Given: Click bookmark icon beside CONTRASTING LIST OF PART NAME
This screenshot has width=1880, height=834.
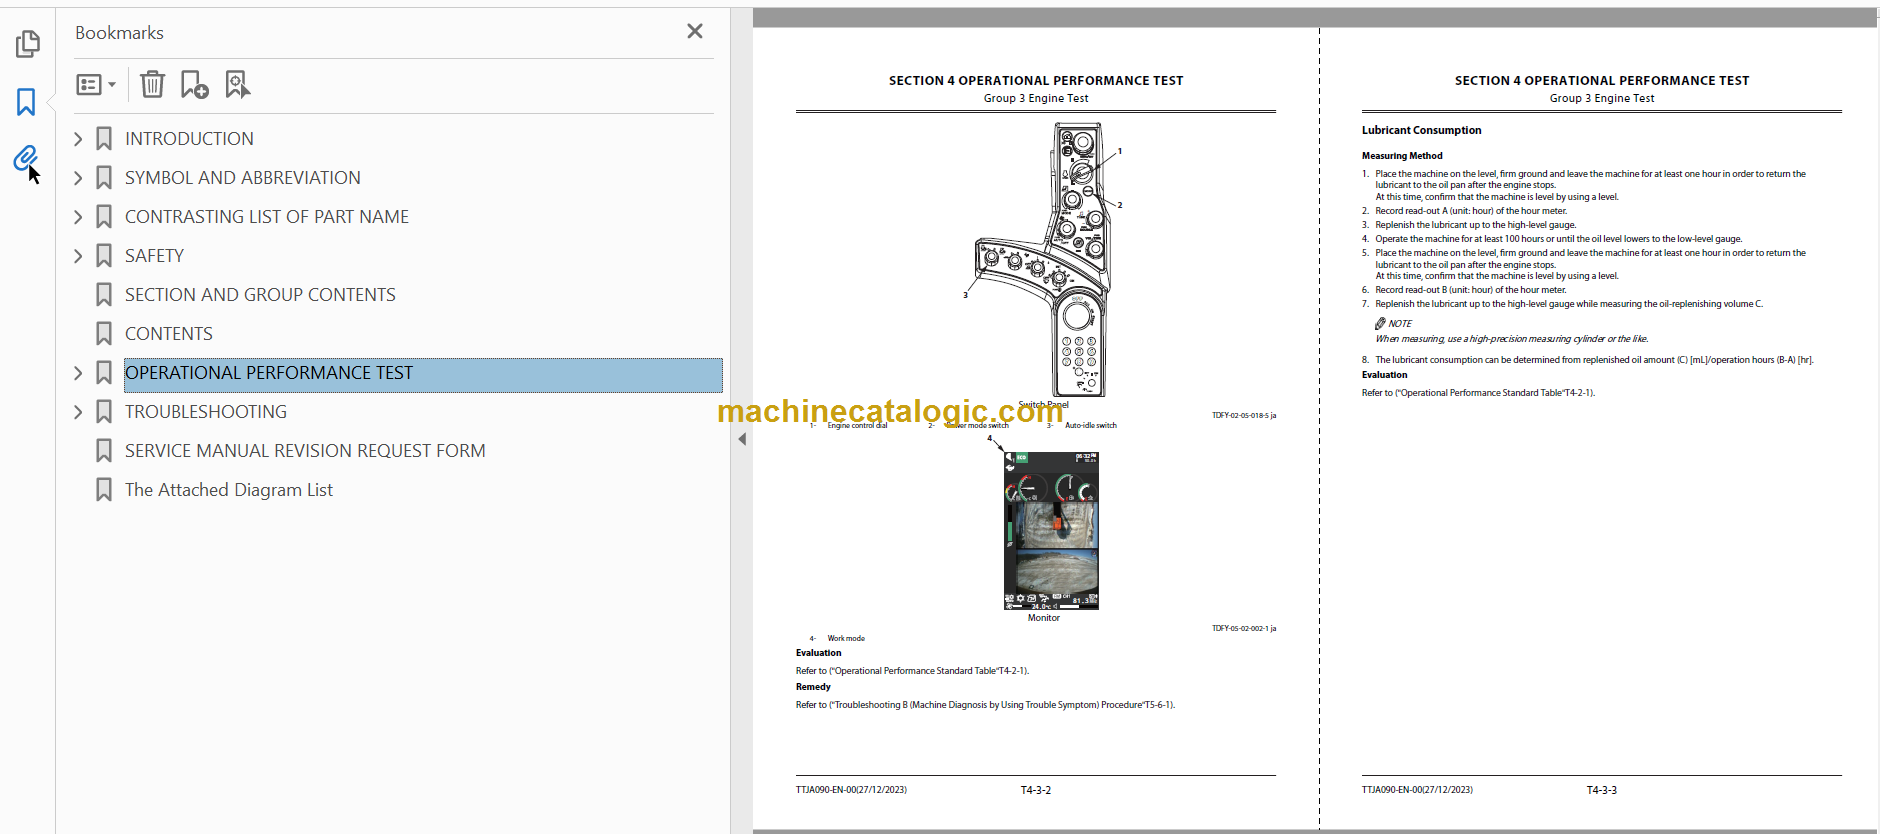Looking at the screenshot, I should click(x=104, y=217).
